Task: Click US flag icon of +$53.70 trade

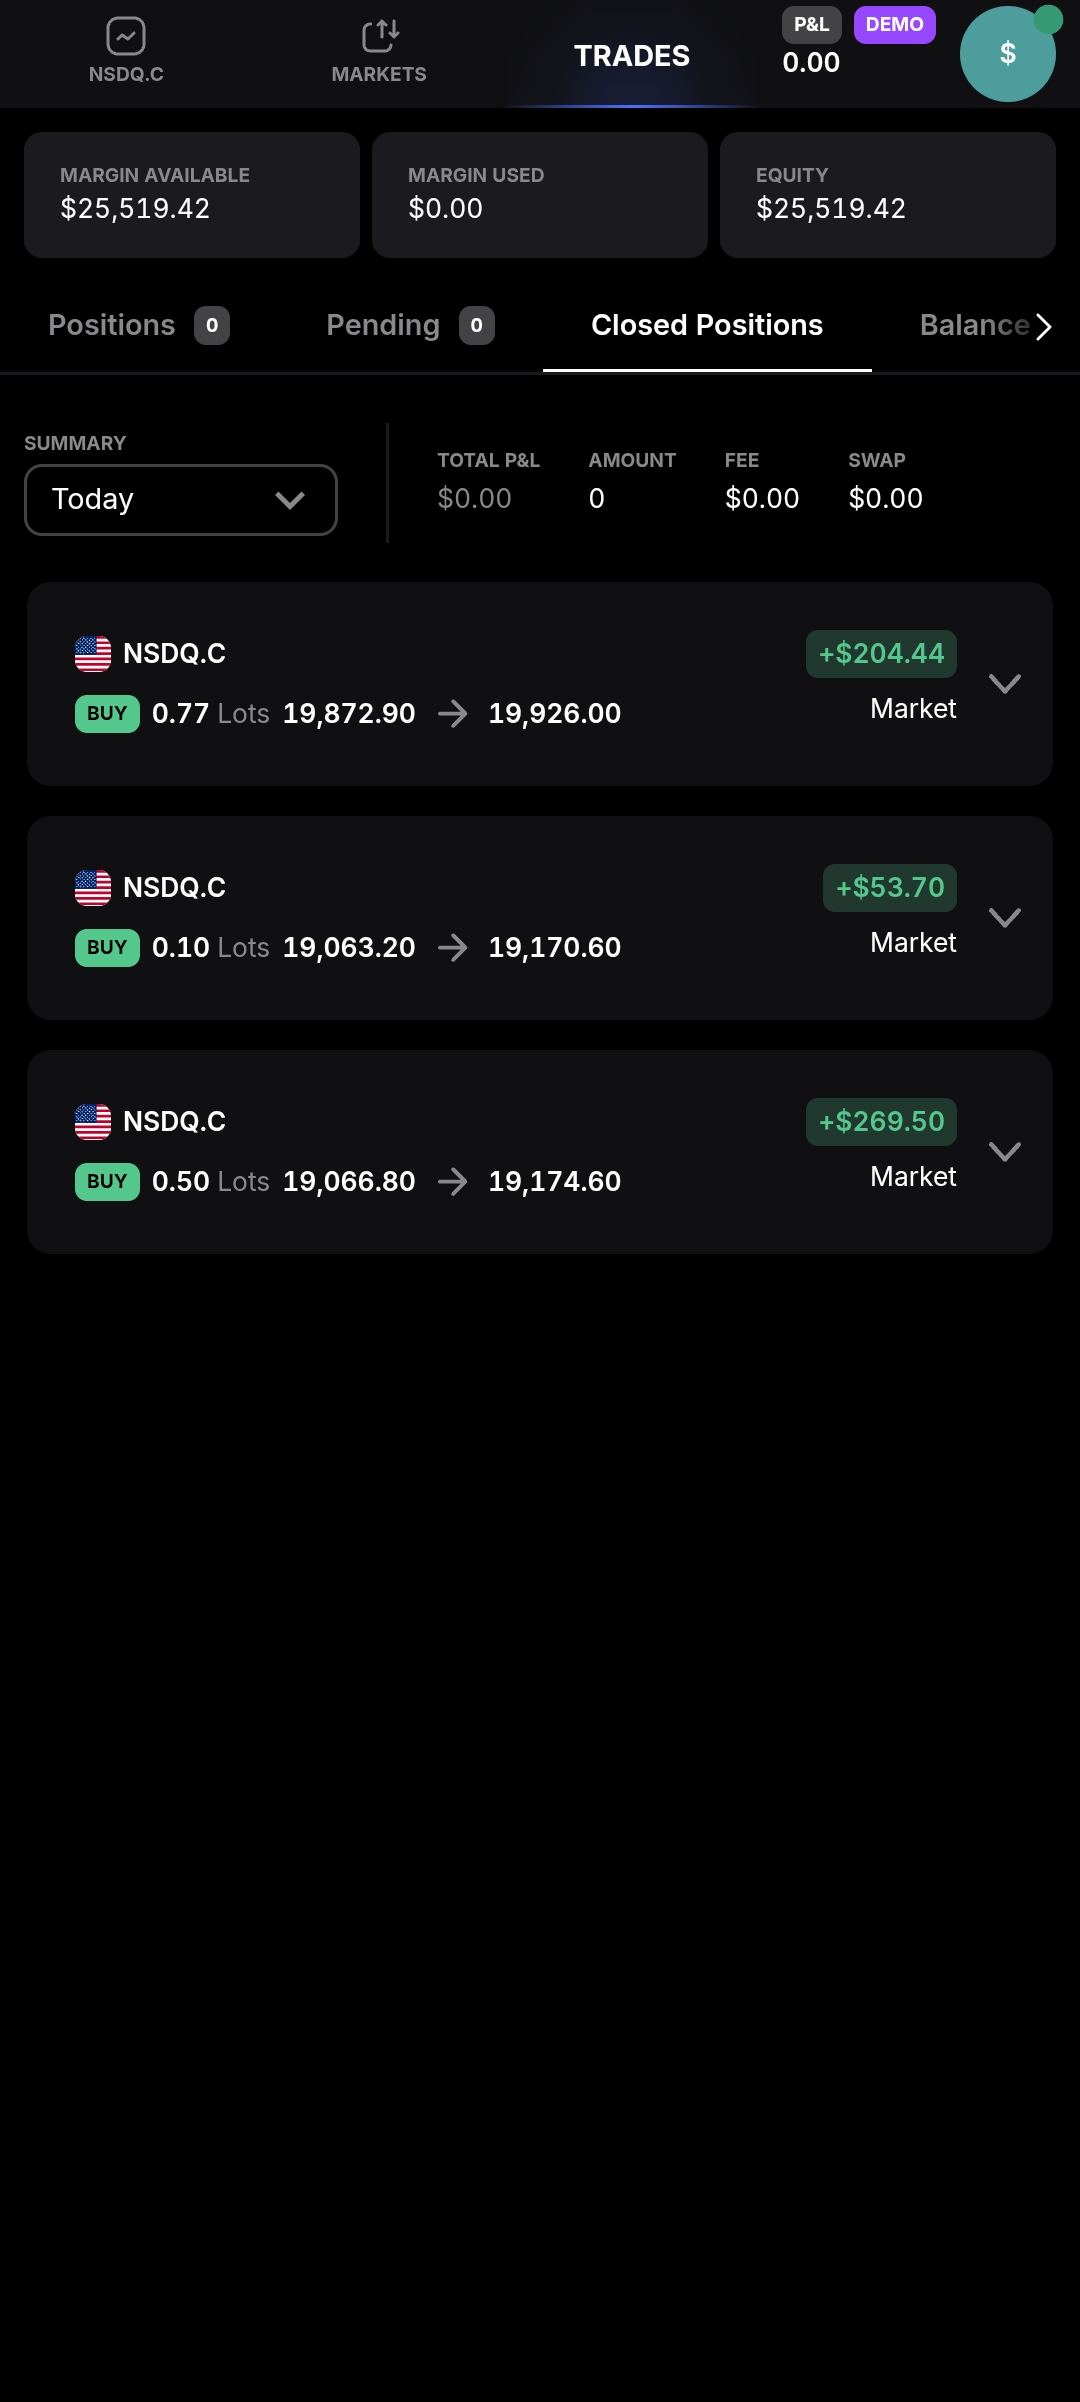Action: (93, 888)
